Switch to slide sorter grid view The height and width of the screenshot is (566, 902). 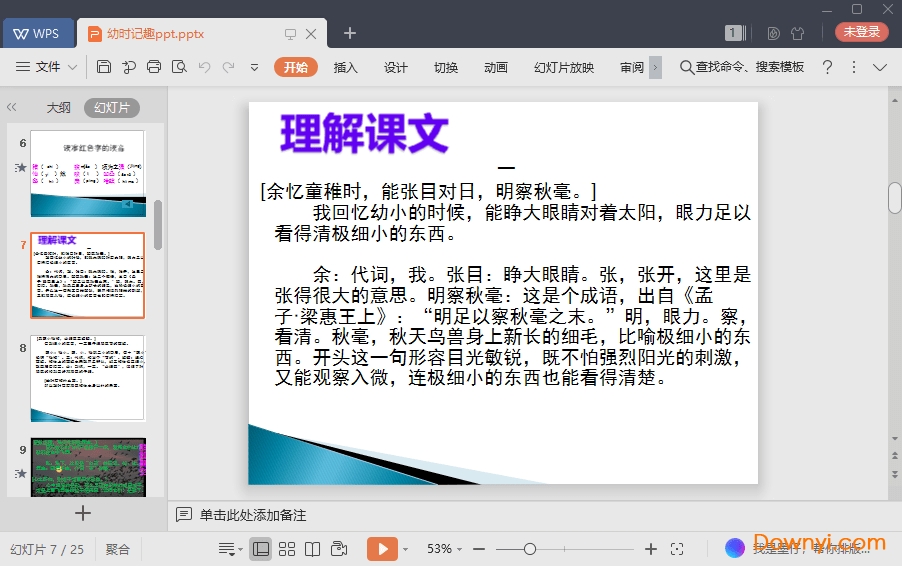(287, 549)
